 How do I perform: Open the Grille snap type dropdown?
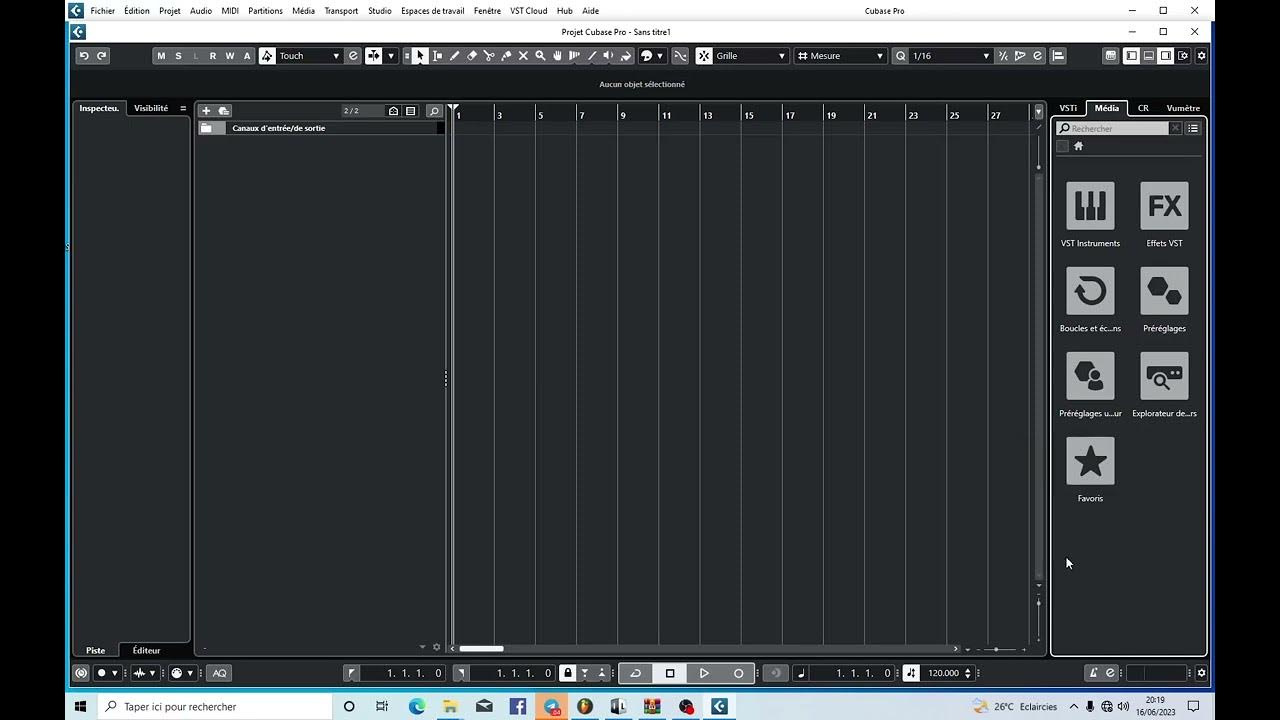pos(750,56)
